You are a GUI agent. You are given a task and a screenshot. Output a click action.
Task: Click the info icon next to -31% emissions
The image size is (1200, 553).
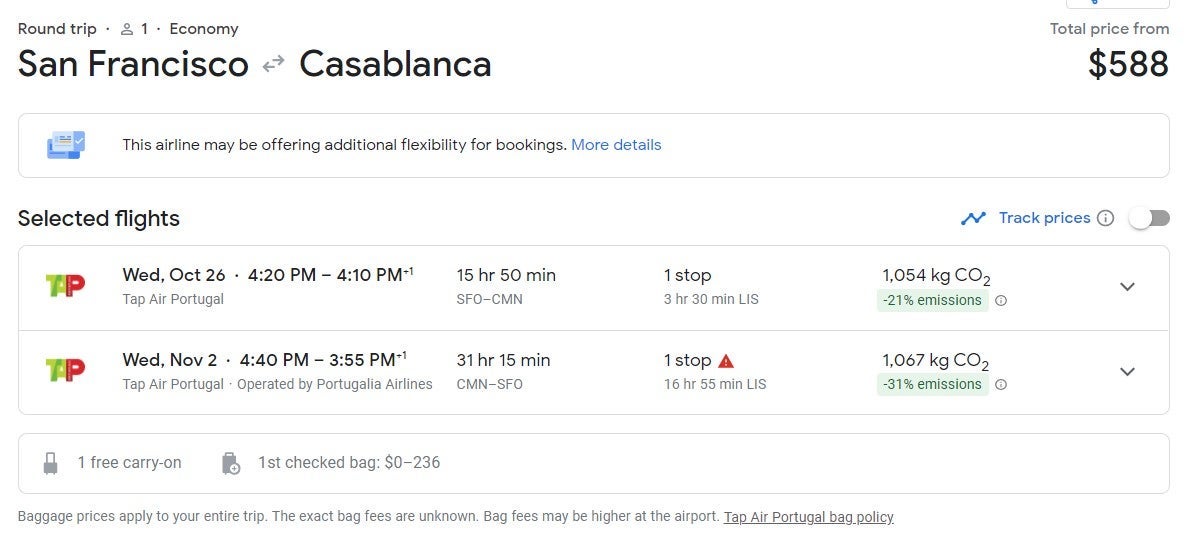pyautogui.click(x=1001, y=385)
